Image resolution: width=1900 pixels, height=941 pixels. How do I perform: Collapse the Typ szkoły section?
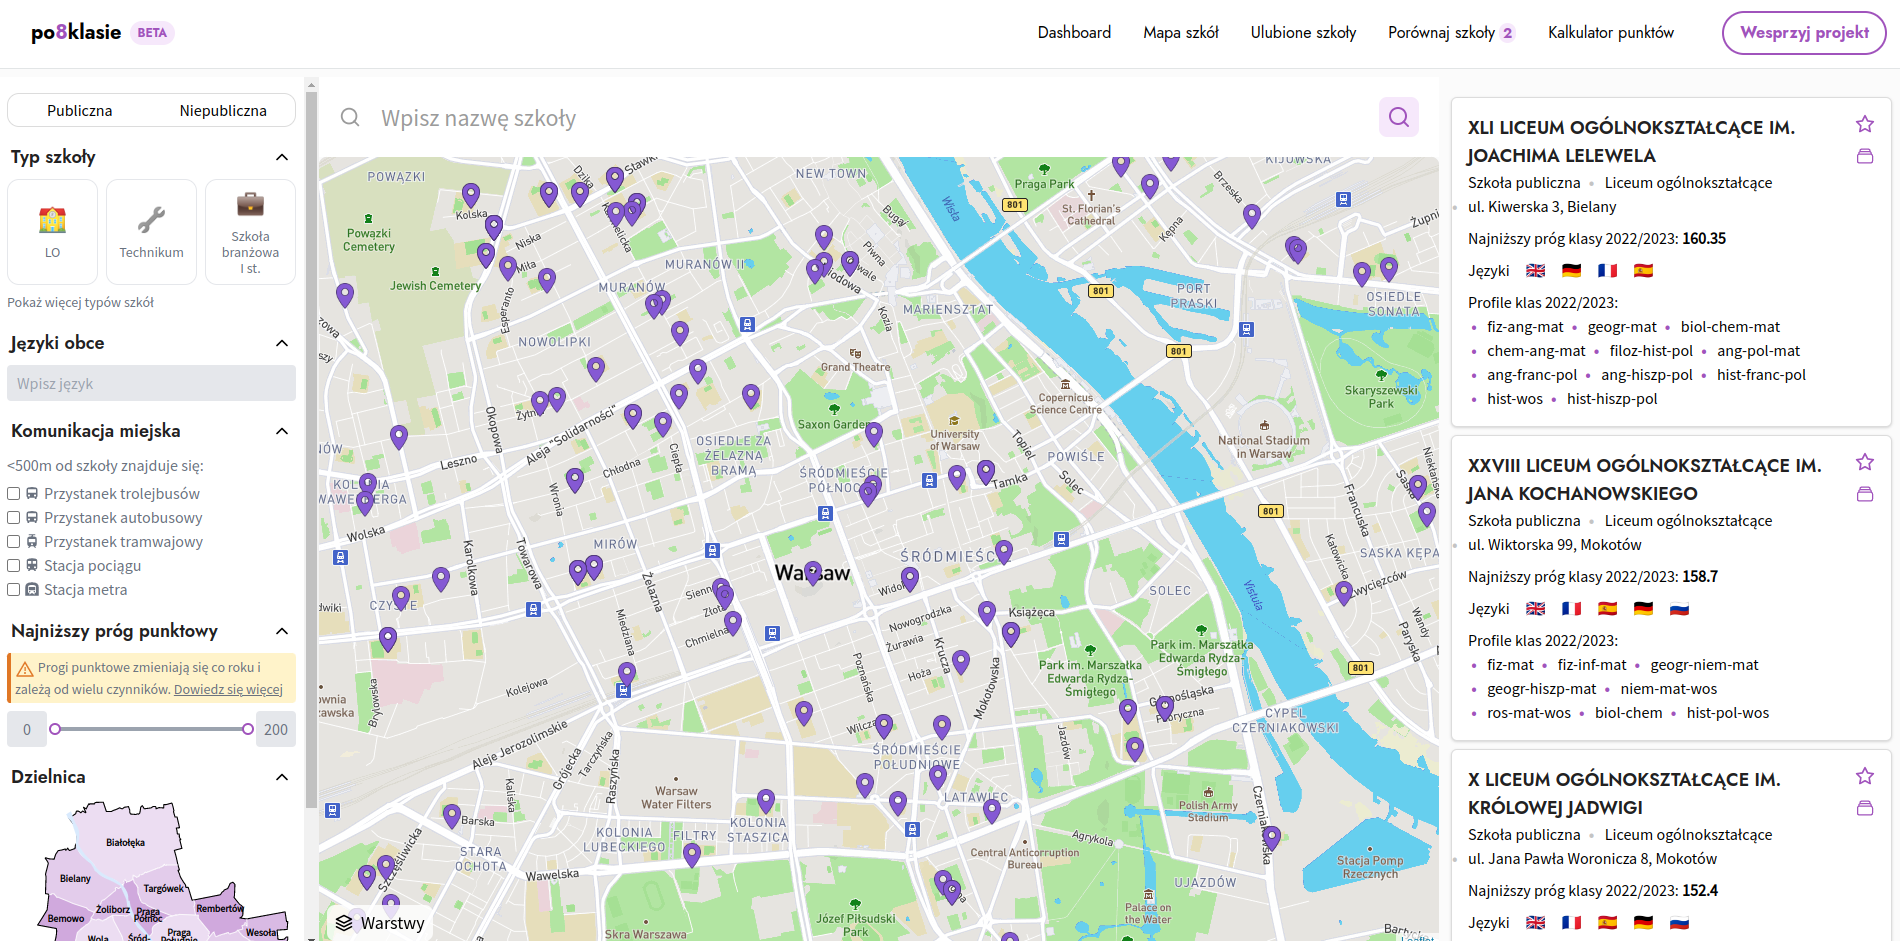coord(282,157)
